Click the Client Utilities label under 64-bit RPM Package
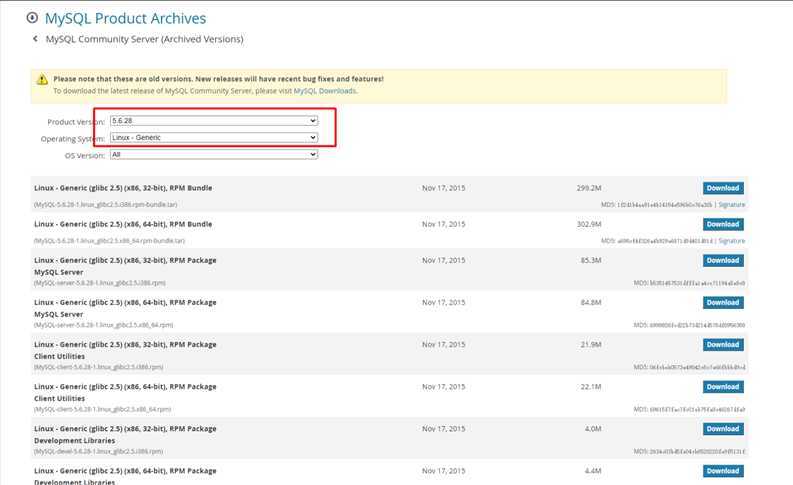 (x=59, y=399)
